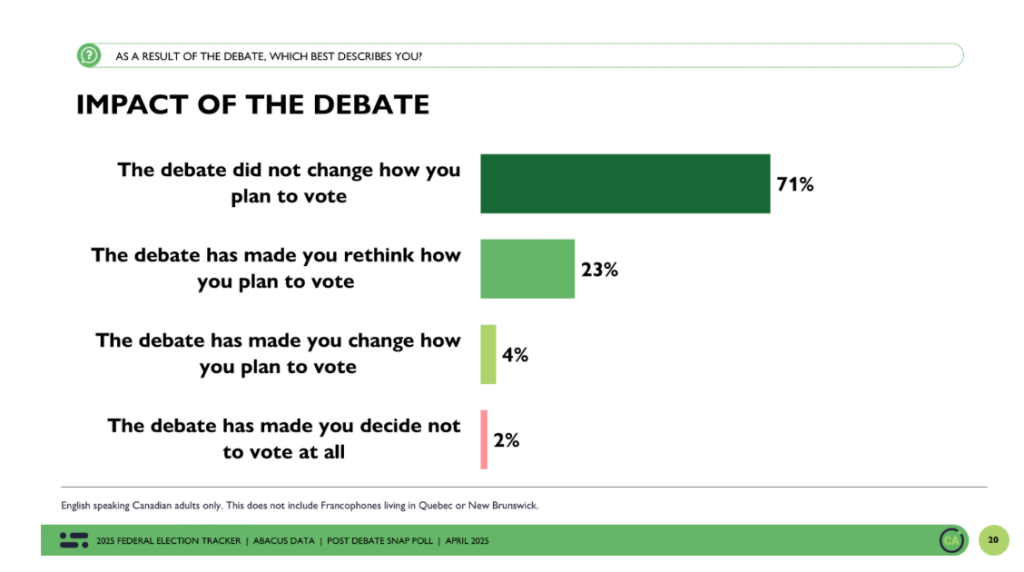This screenshot has width=1024, height=572.
Task: Click 'made you rethink' category label
Action: point(276,268)
